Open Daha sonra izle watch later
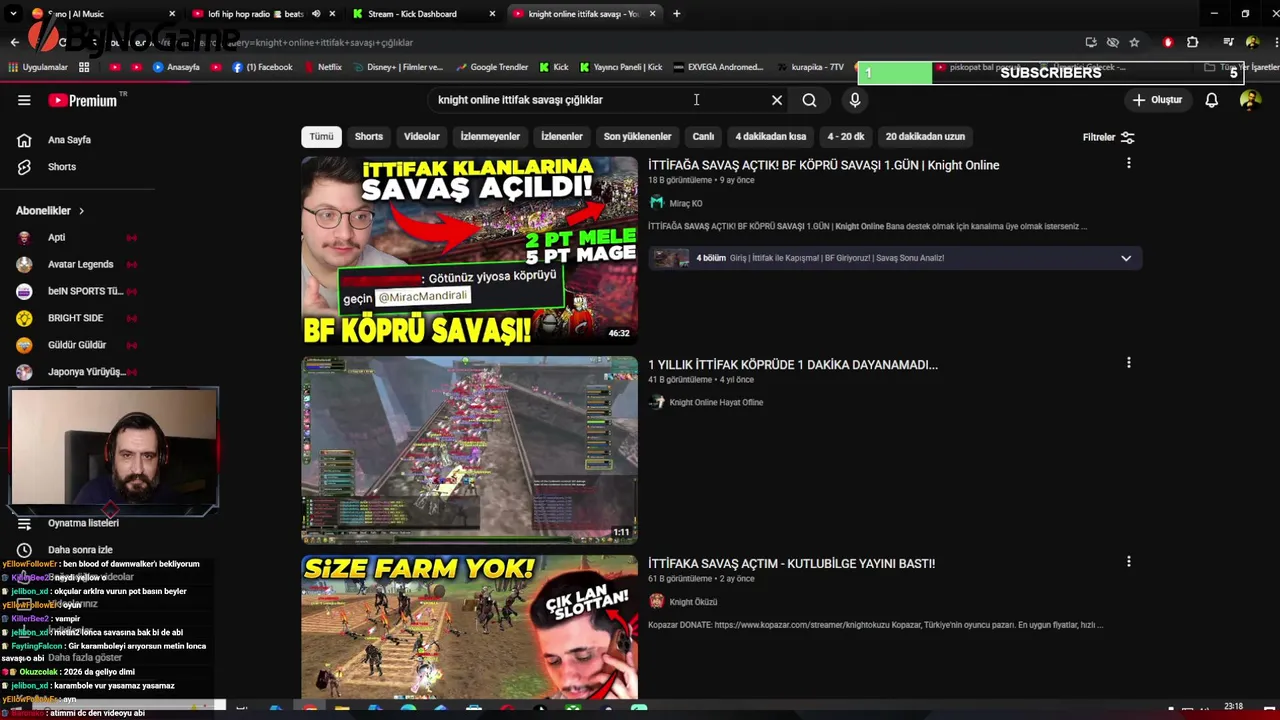This screenshot has height=720, width=1280. (x=80, y=550)
